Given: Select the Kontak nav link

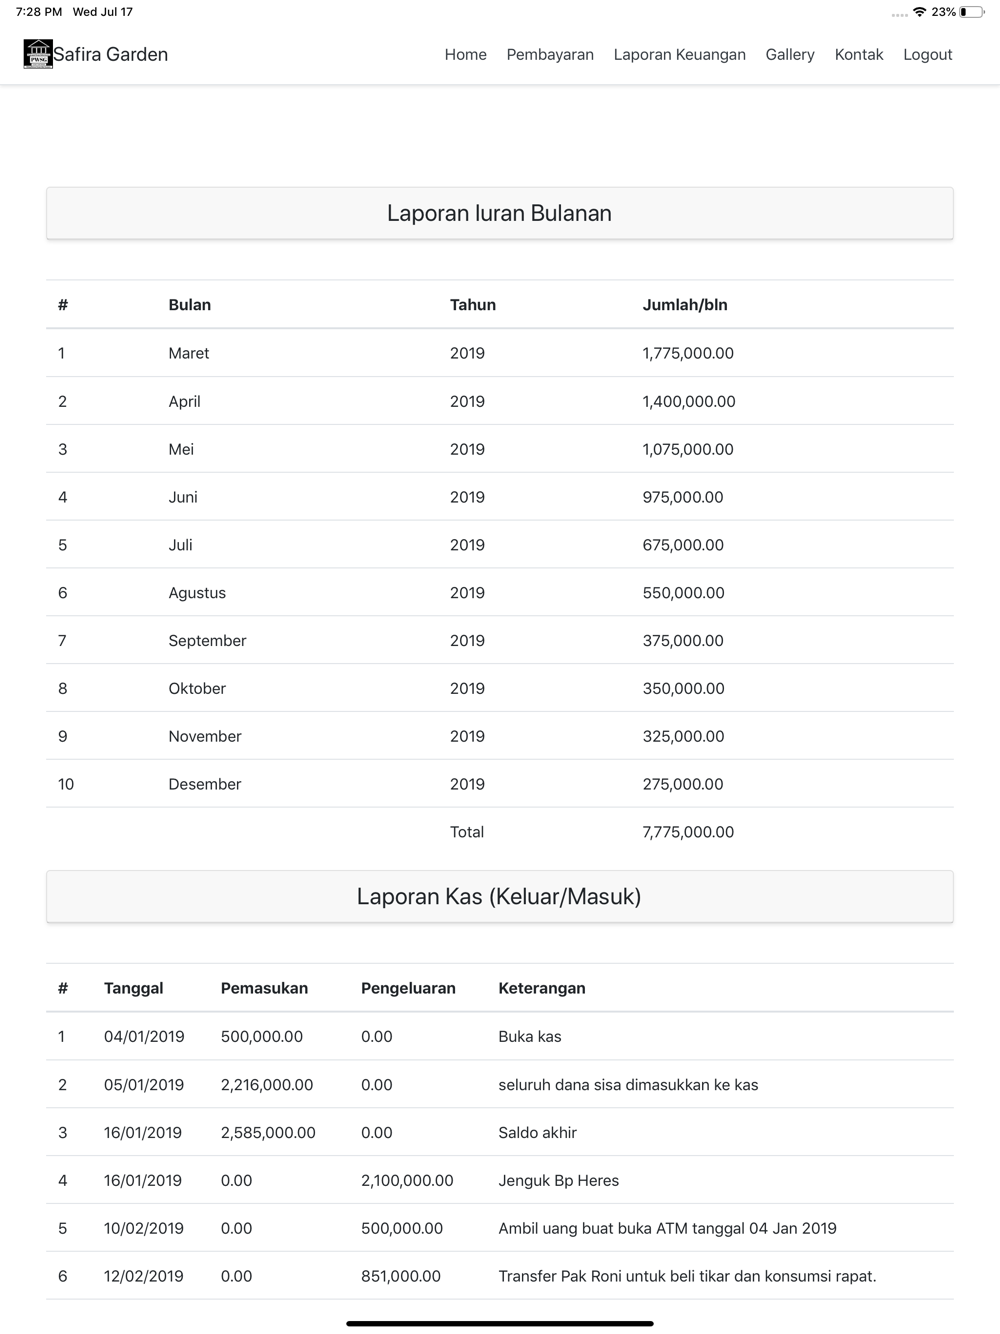Looking at the screenshot, I should [x=859, y=55].
